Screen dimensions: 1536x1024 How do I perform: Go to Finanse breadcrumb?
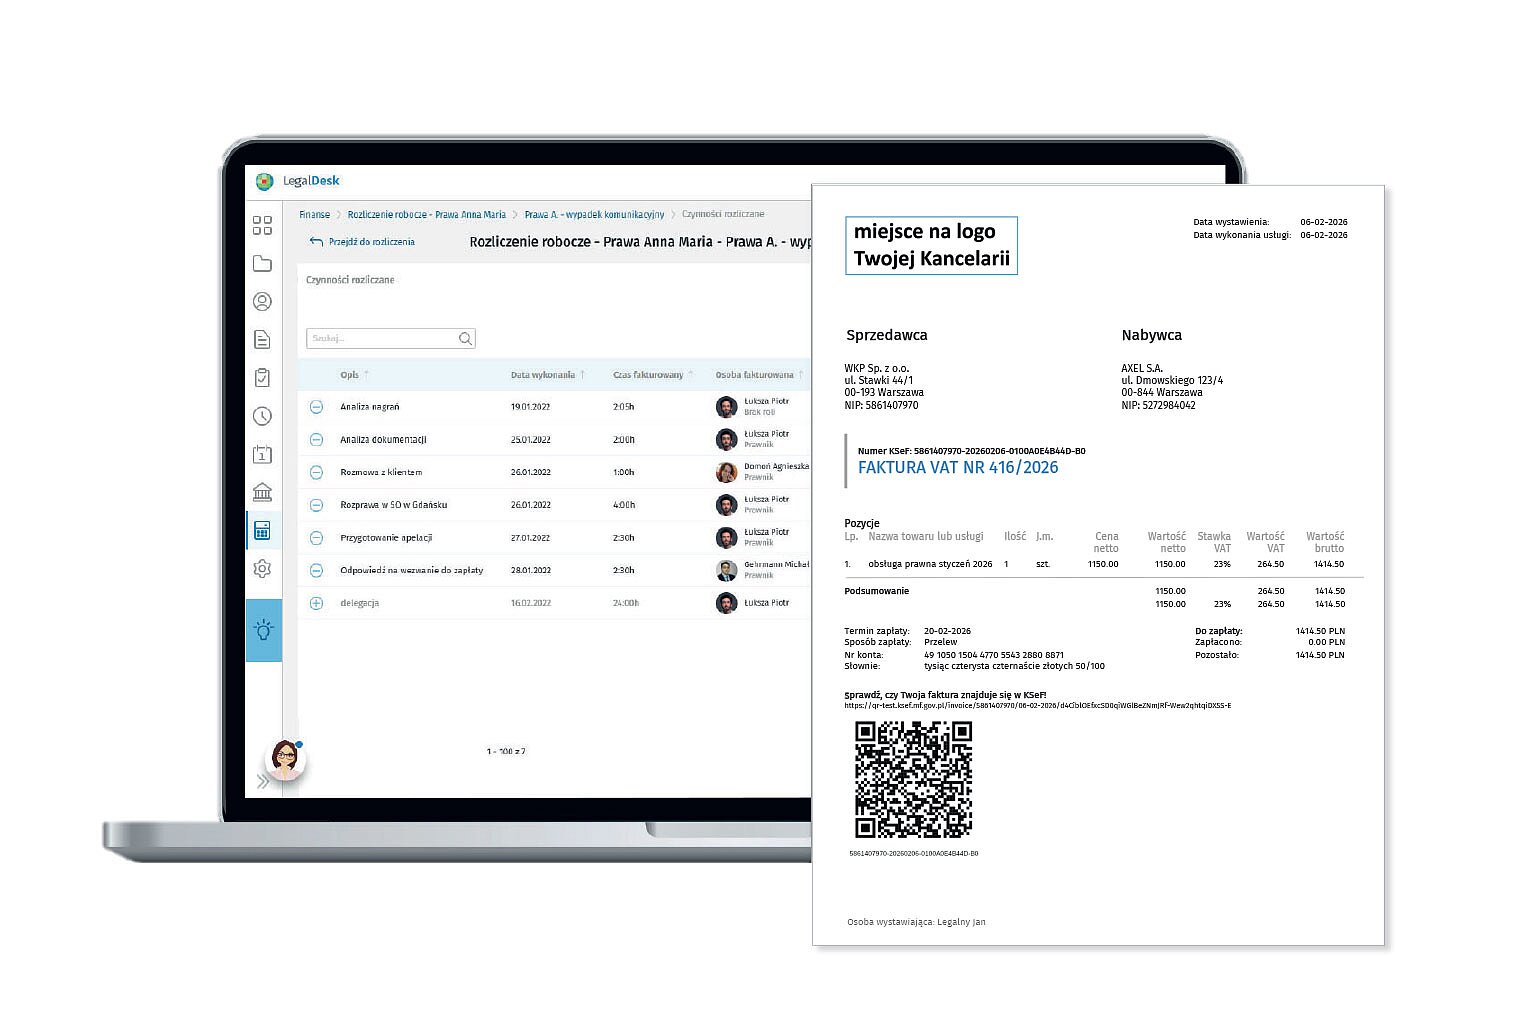[314, 214]
